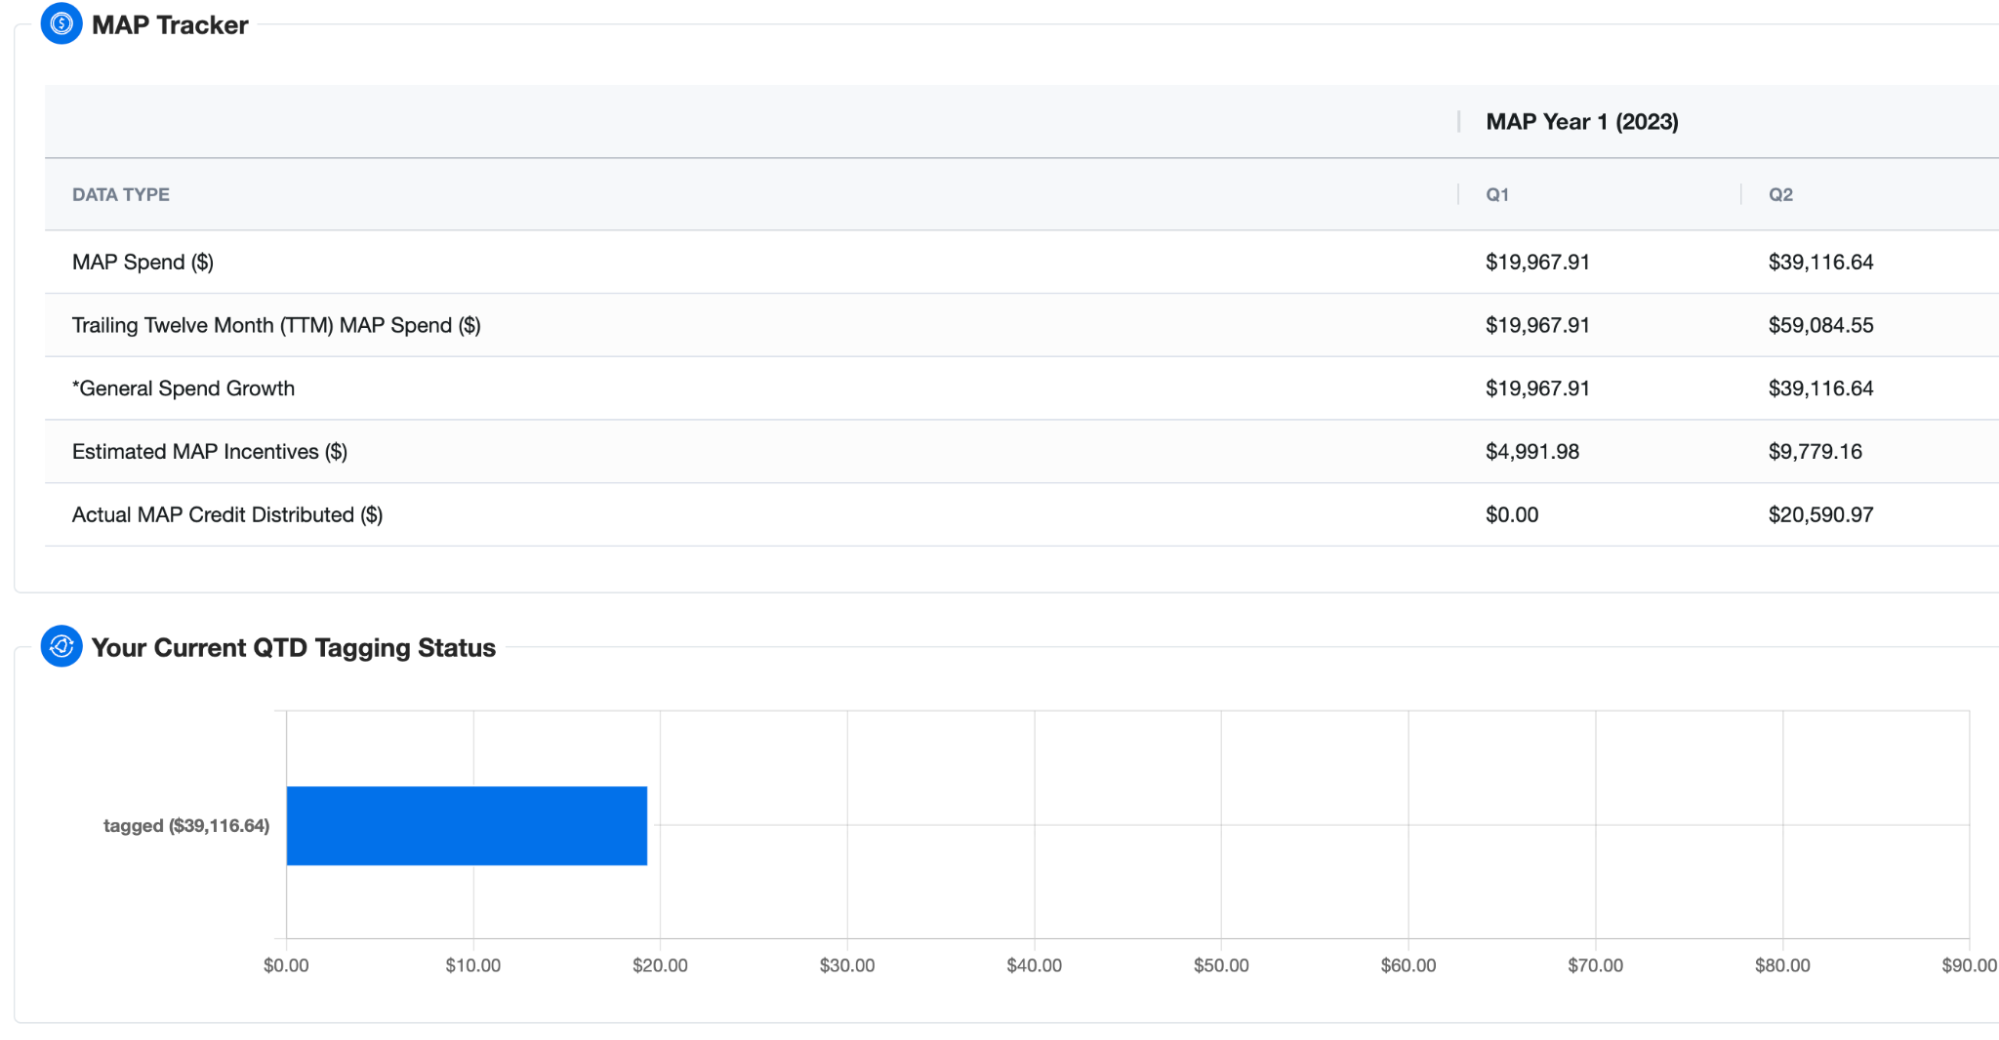This screenshot has width=1999, height=1040.
Task: Select the Estimated MAP Incentives ($) row label
Action: point(209,451)
